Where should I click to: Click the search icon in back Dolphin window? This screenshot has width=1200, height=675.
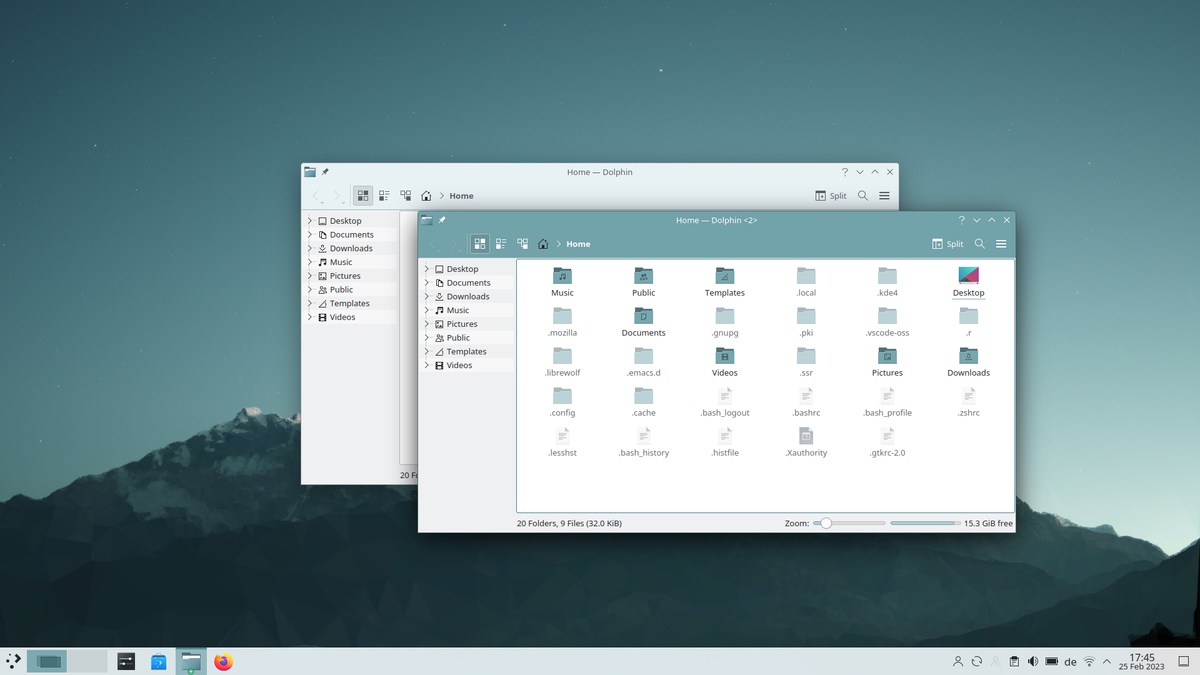[x=863, y=196]
